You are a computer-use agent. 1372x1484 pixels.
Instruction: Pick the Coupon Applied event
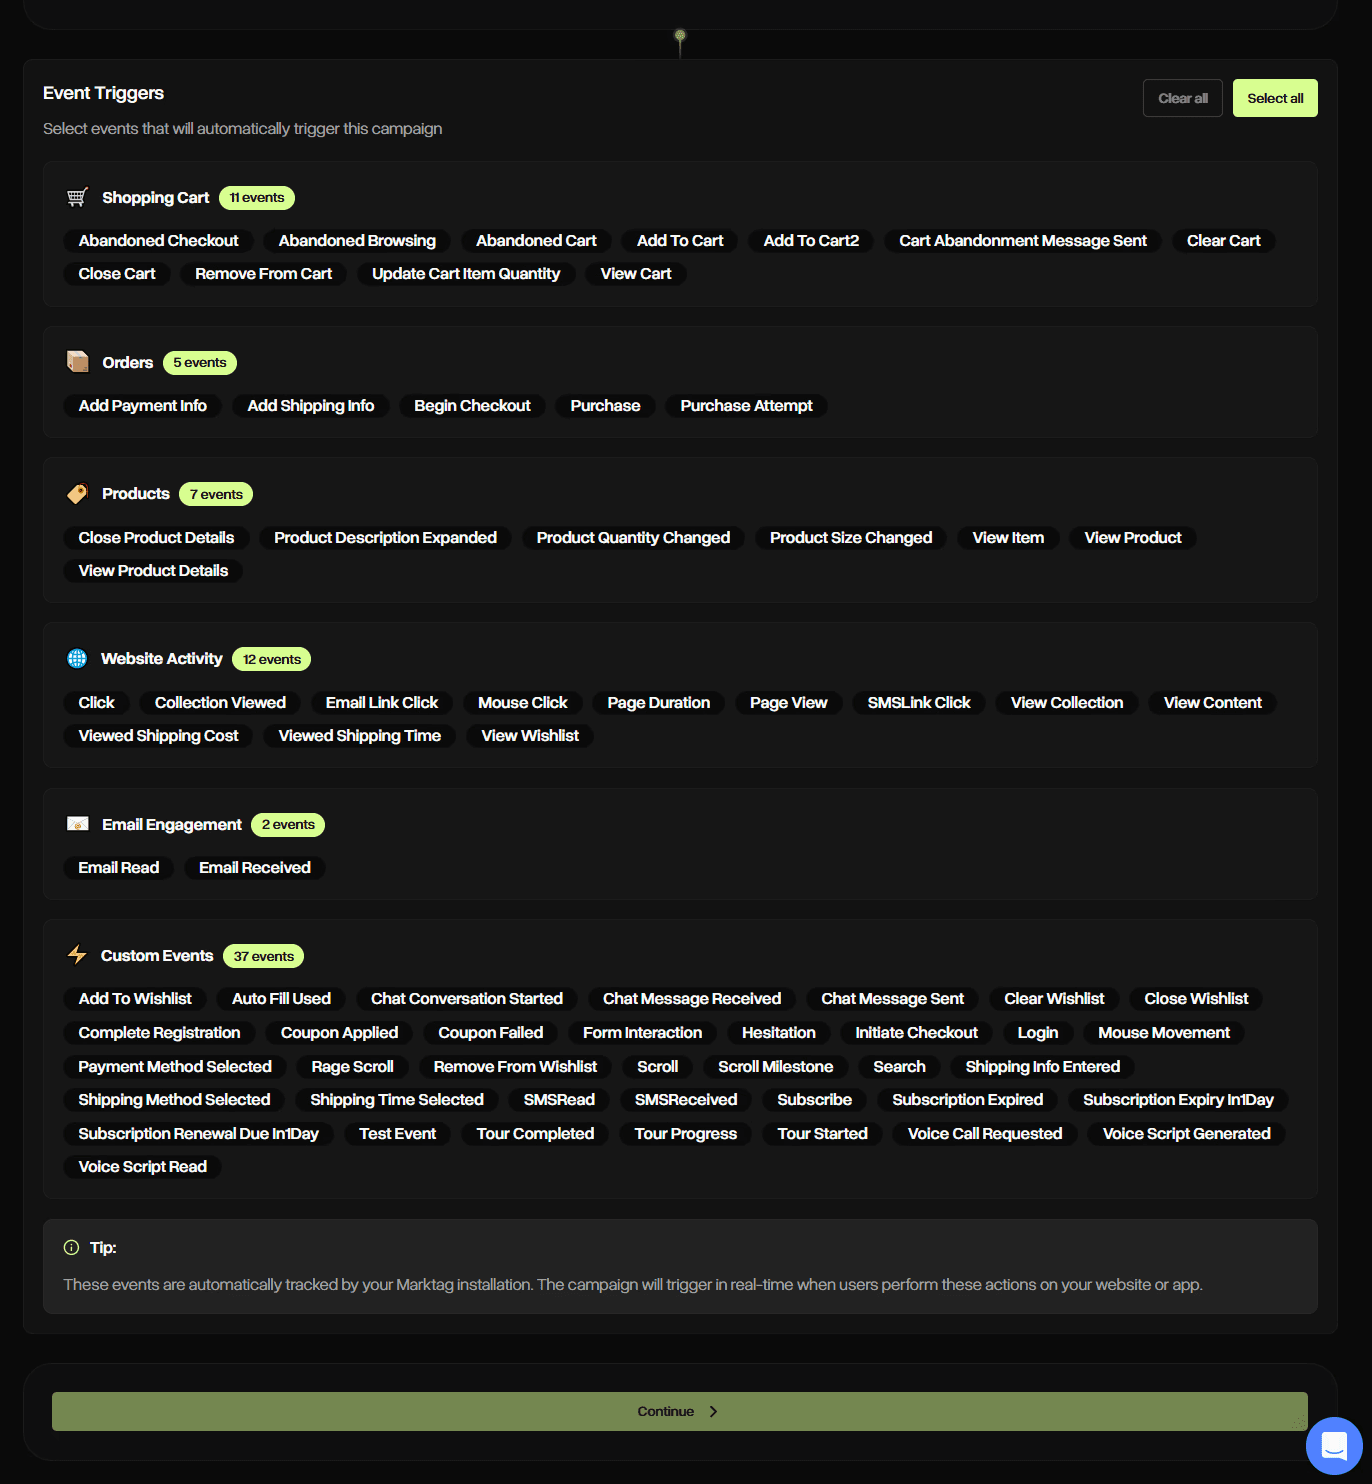pyautogui.click(x=339, y=1033)
